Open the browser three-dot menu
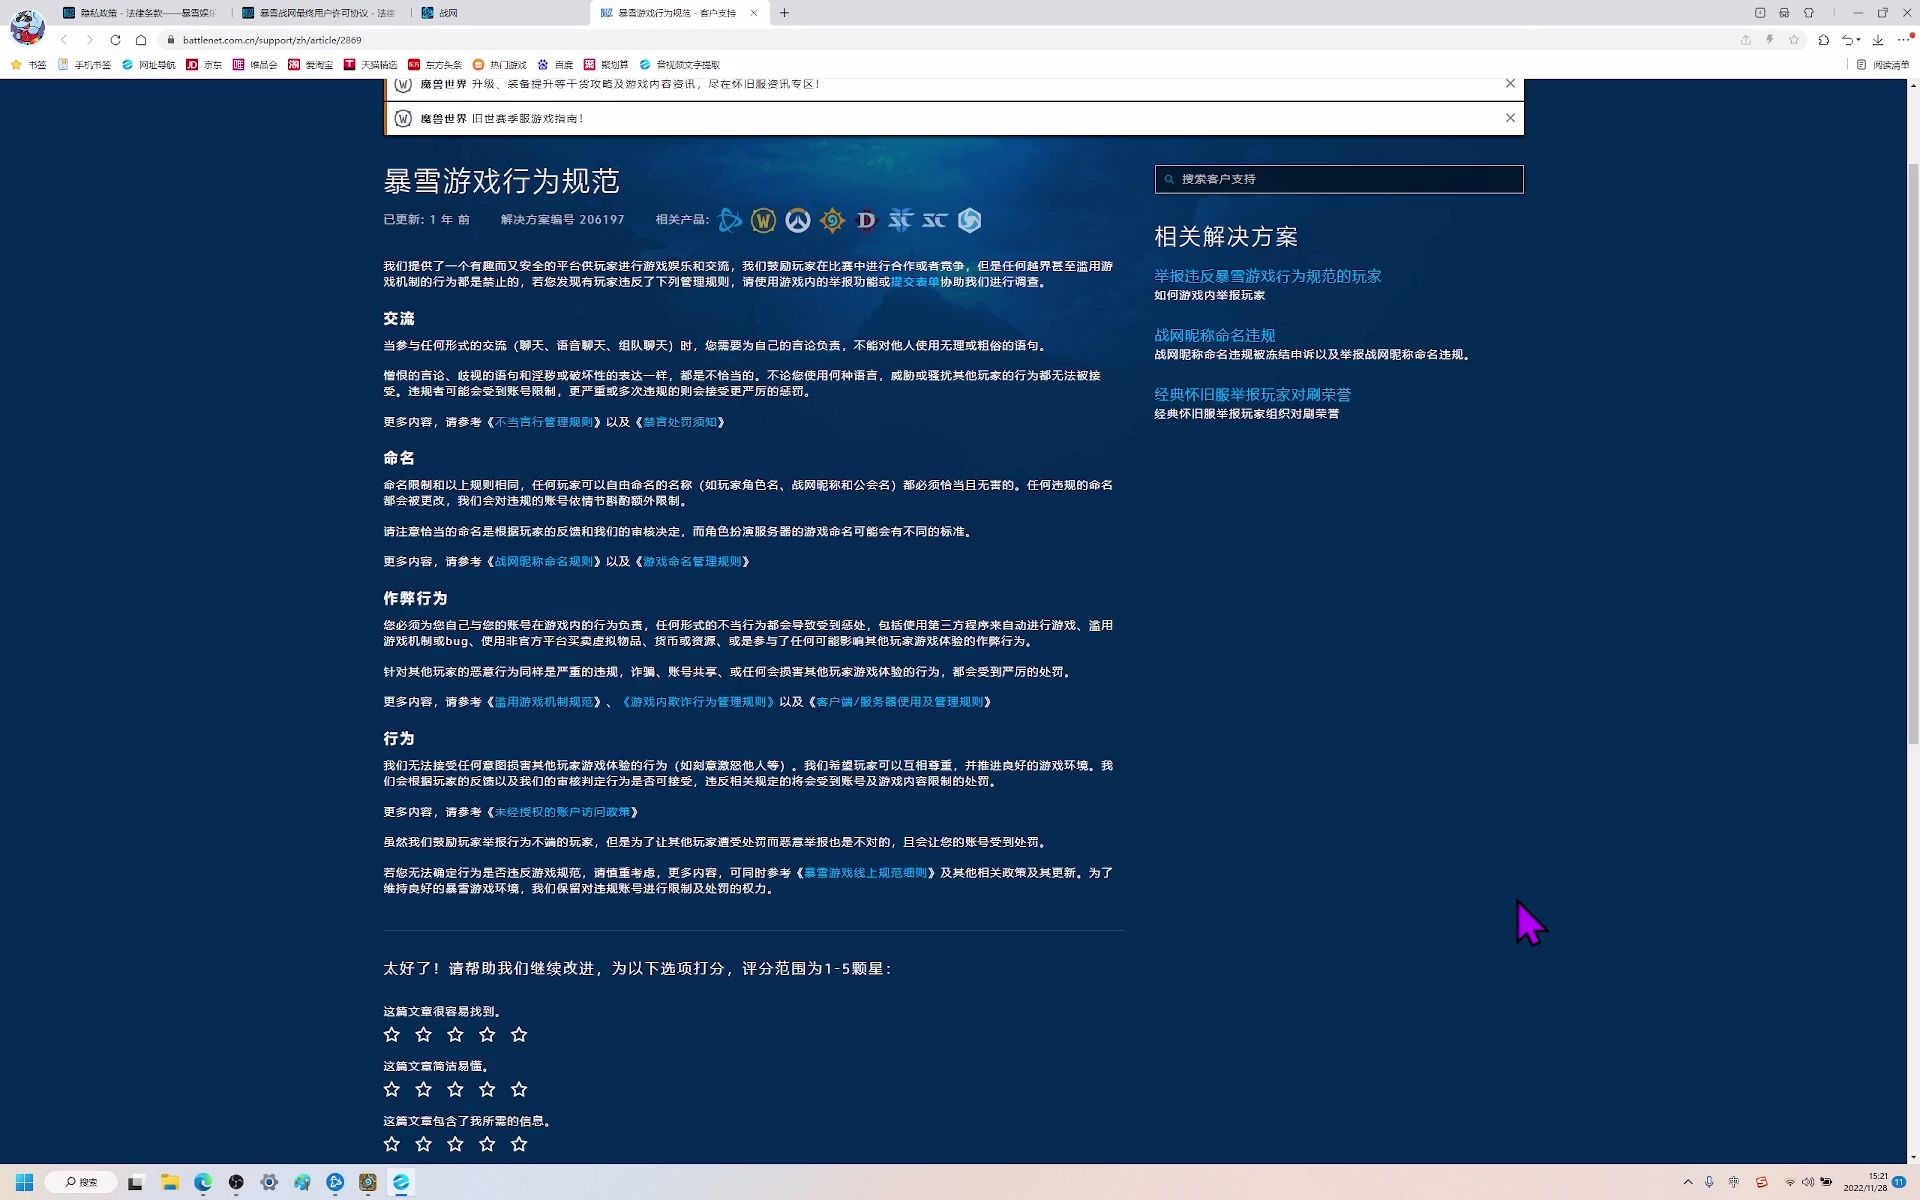 pyautogui.click(x=1903, y=40)
